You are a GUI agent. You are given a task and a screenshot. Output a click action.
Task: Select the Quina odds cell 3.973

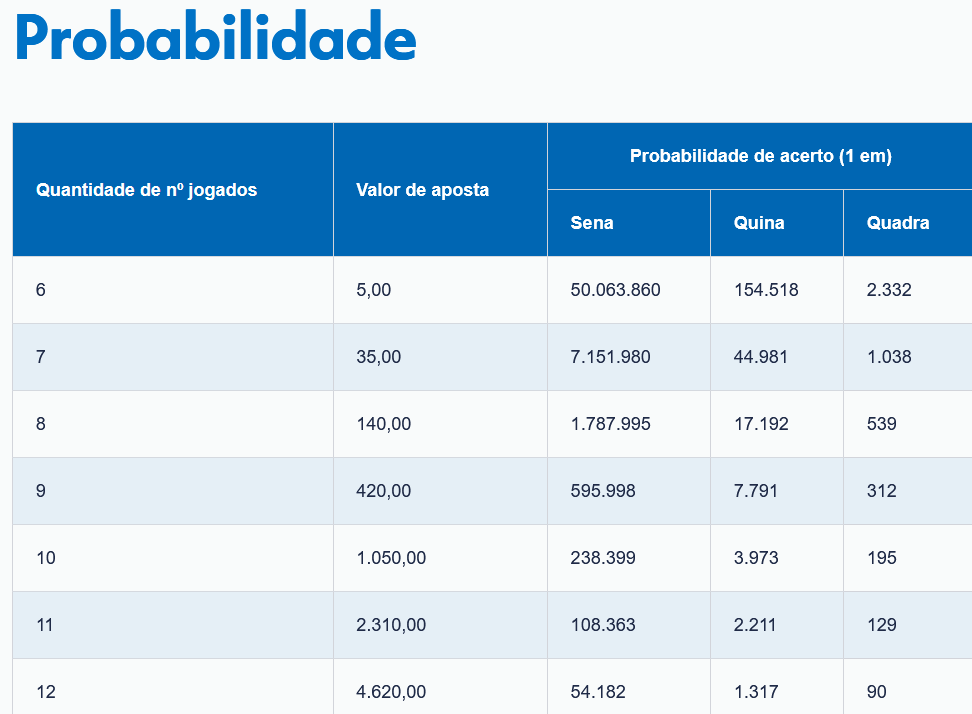756,558
